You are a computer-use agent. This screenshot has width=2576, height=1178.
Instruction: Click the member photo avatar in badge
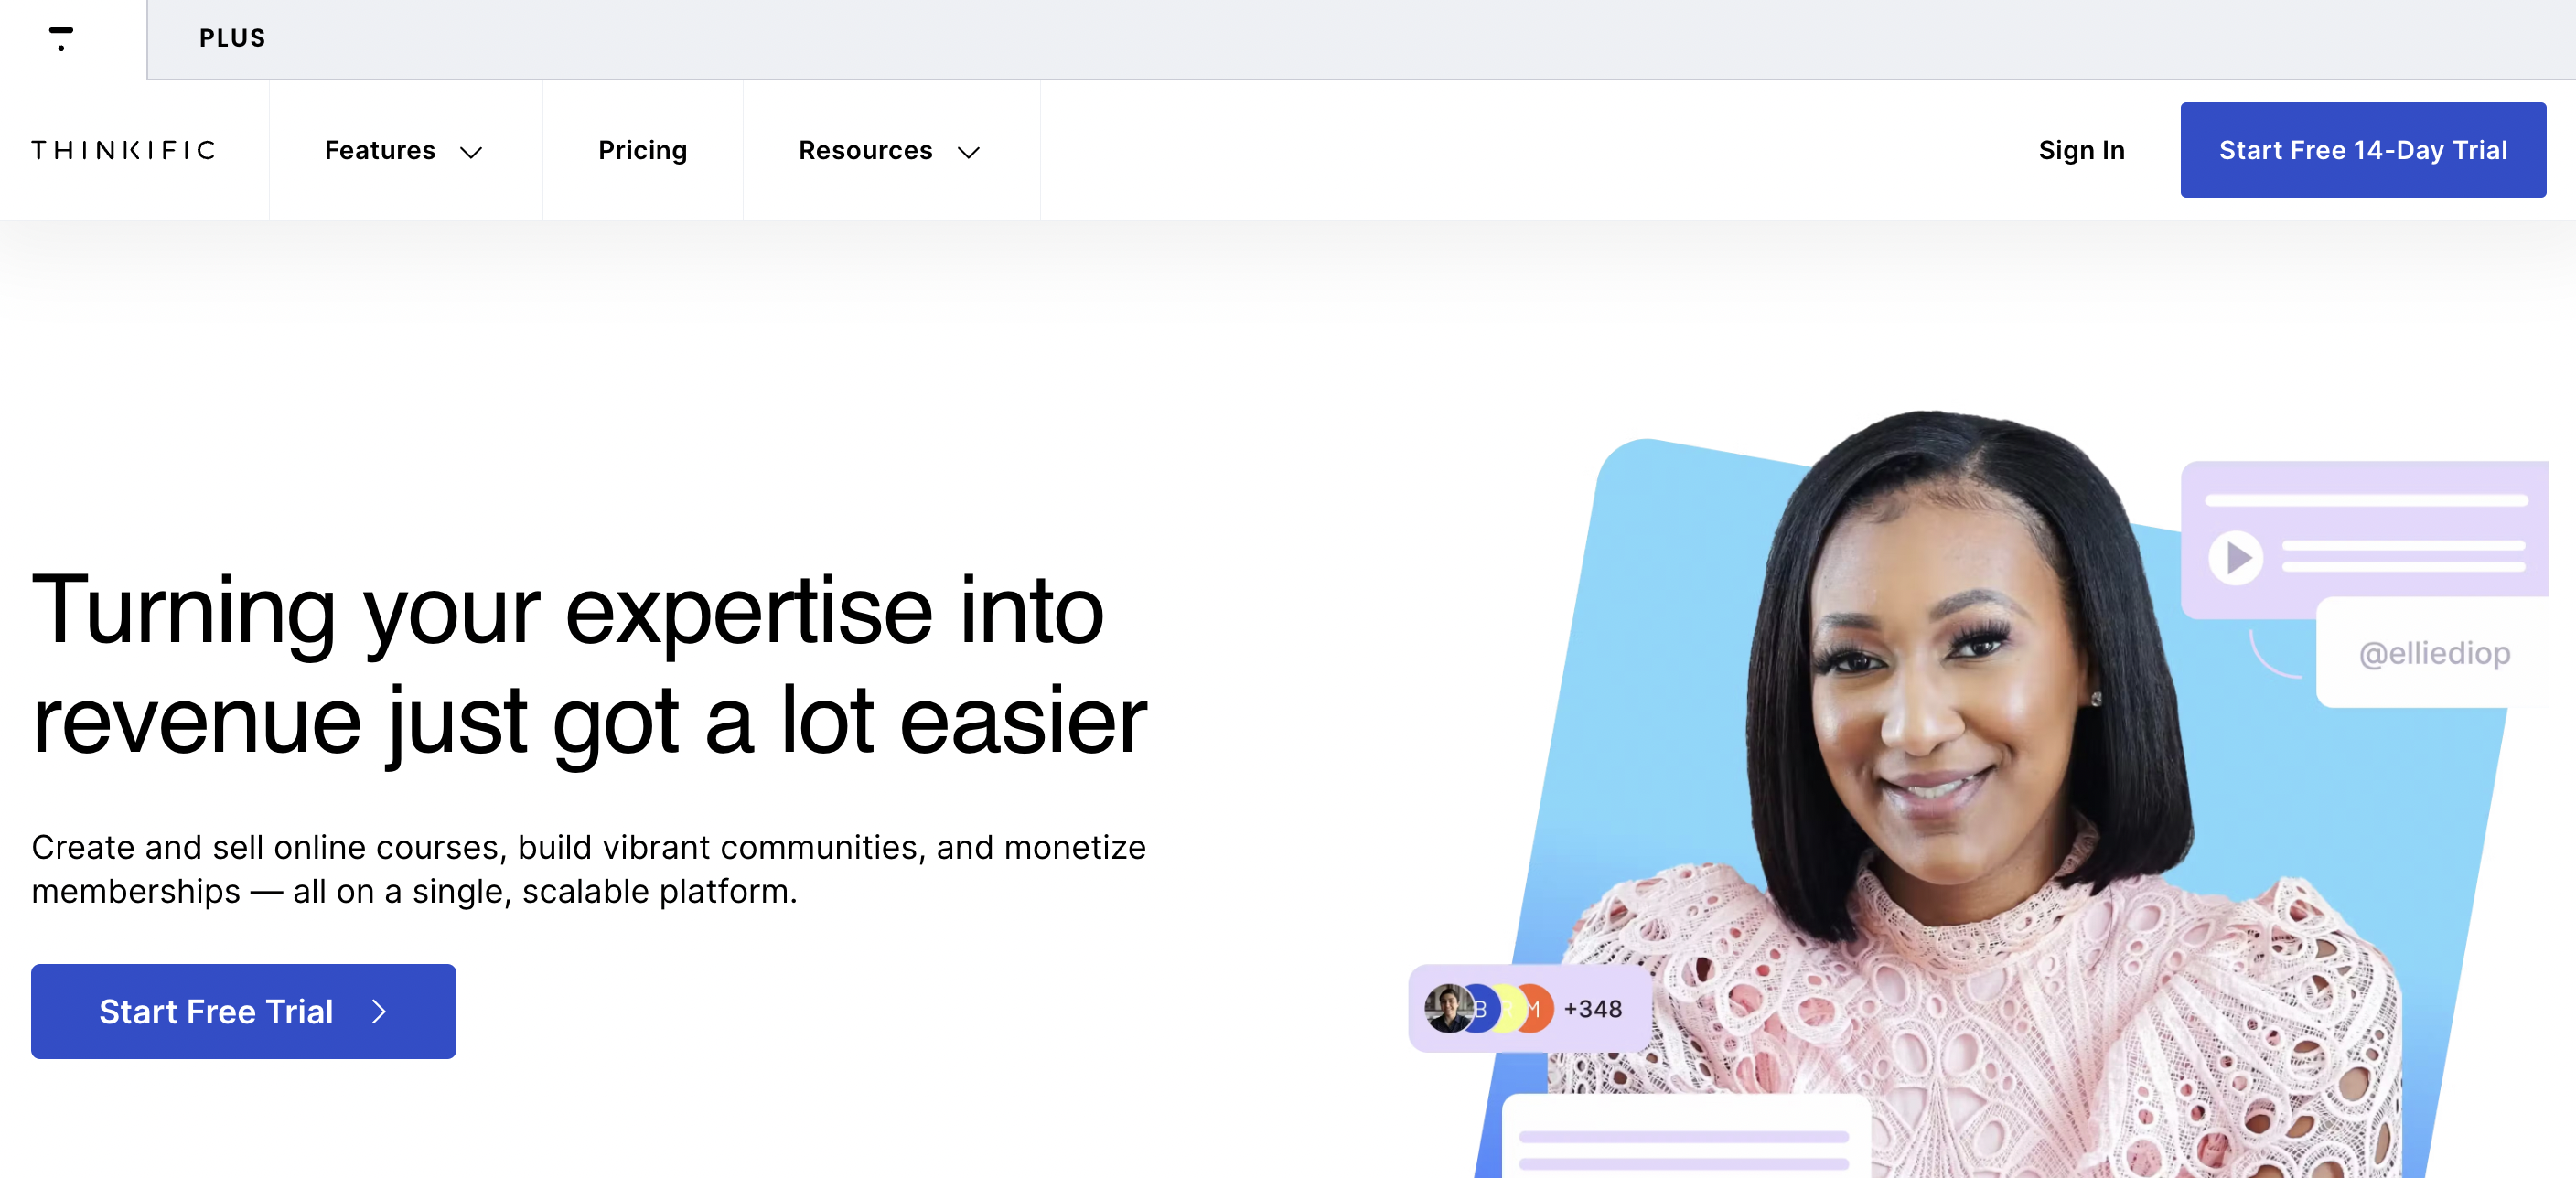tap(1448, 1008)
